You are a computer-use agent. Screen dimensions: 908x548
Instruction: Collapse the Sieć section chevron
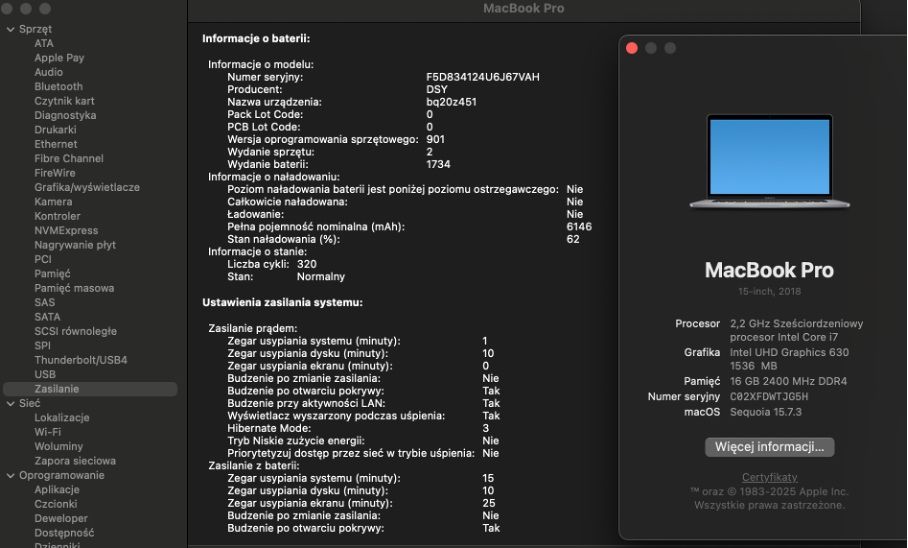coord(10,404)
